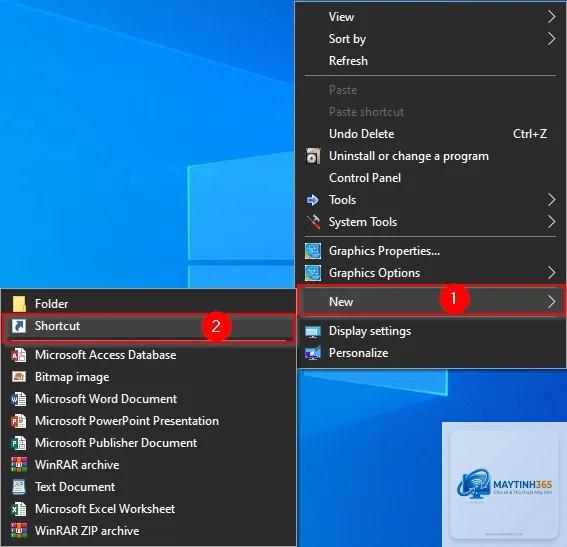Click the PowerPoint Presentation icon

tap(19, 421)
